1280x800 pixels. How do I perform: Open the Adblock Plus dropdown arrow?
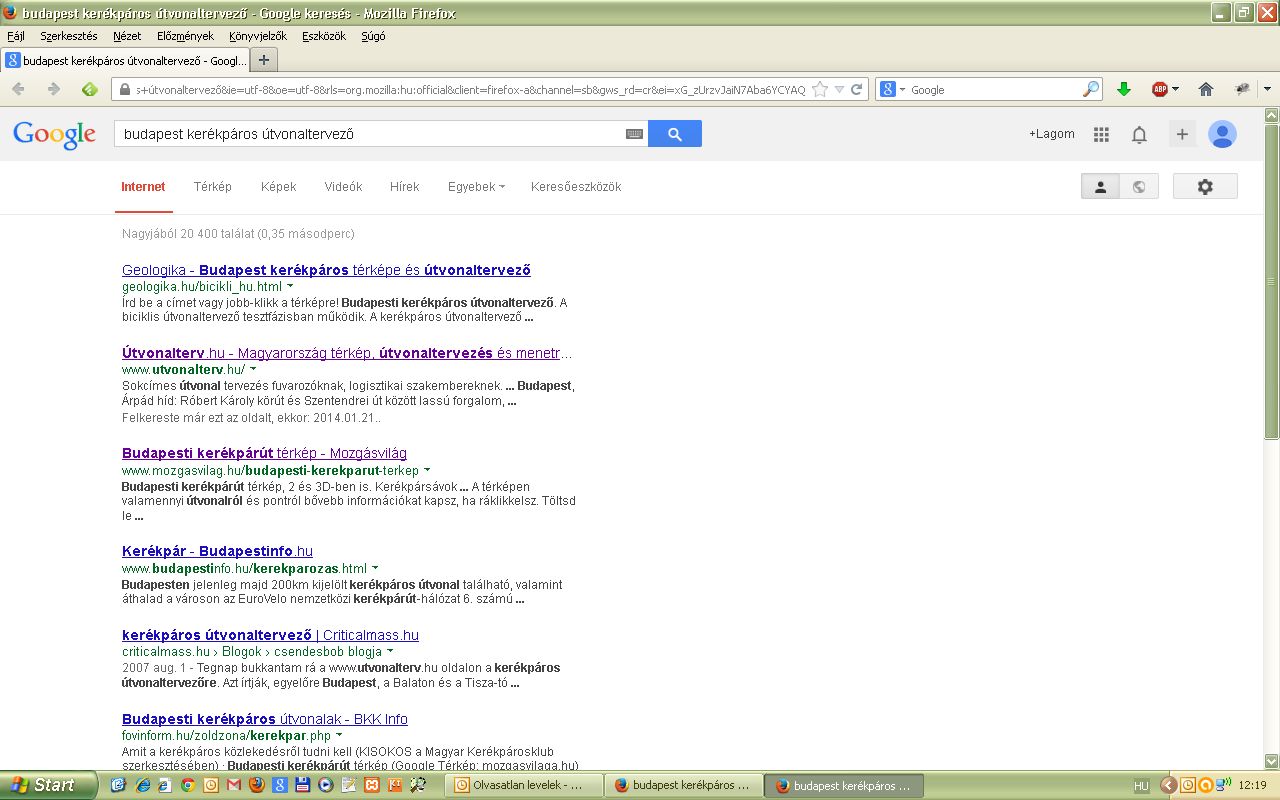(x=1174, y=89)
